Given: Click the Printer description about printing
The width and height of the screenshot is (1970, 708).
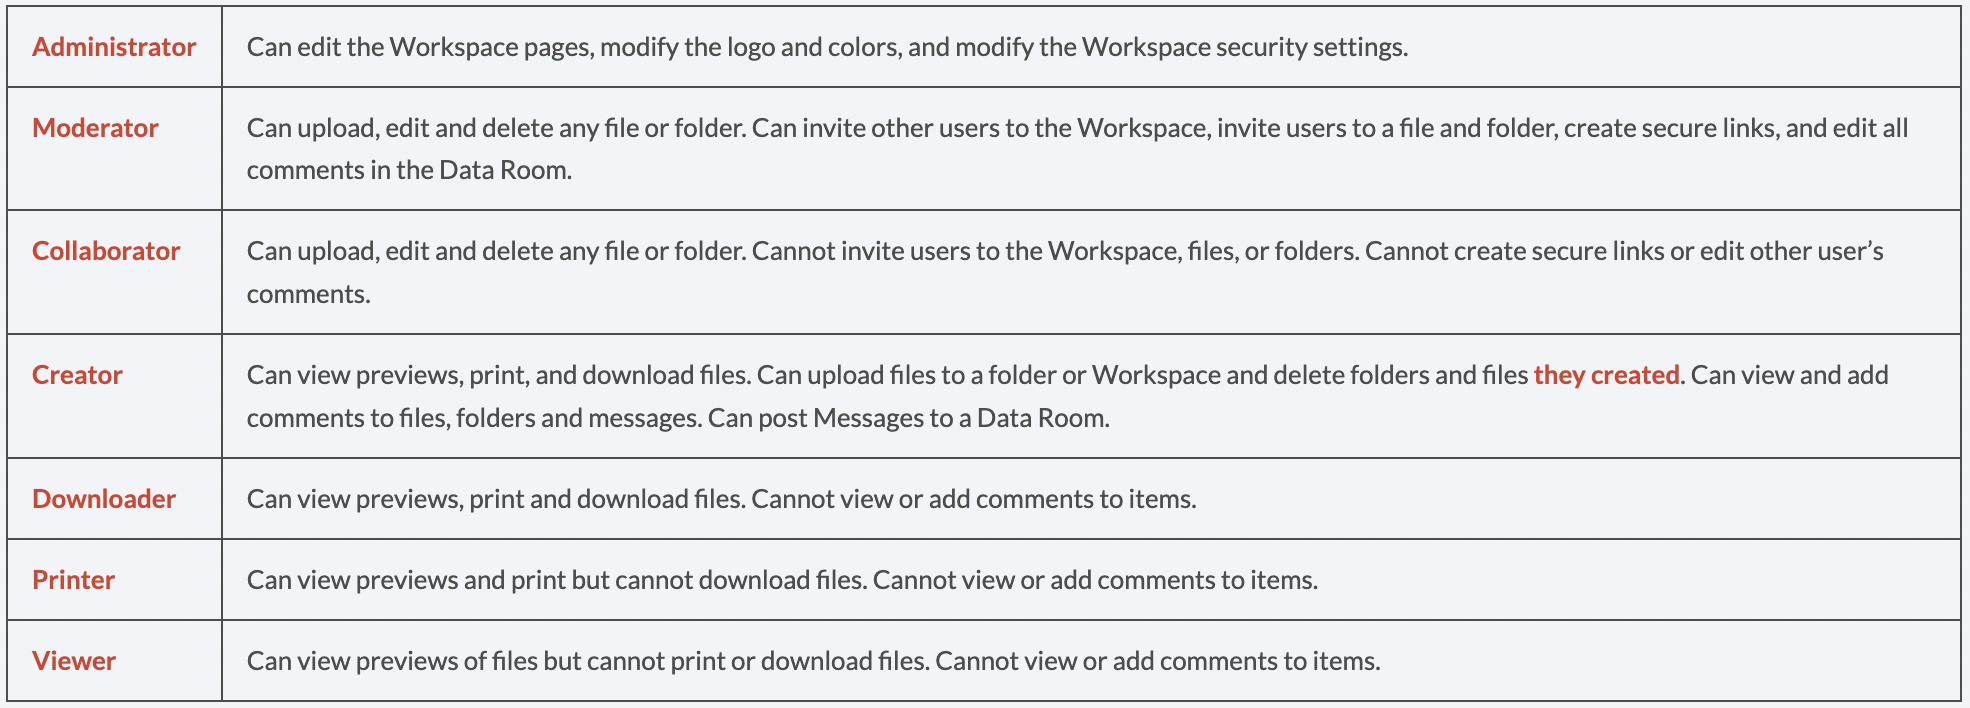Looking at the screenshot, I should [x=782, y=580].
